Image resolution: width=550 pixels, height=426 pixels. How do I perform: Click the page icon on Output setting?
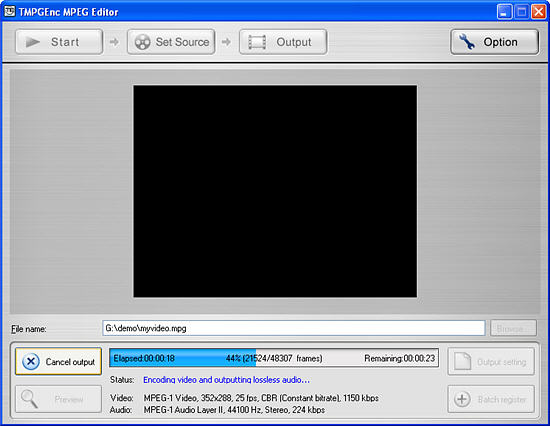coord(463,361)
